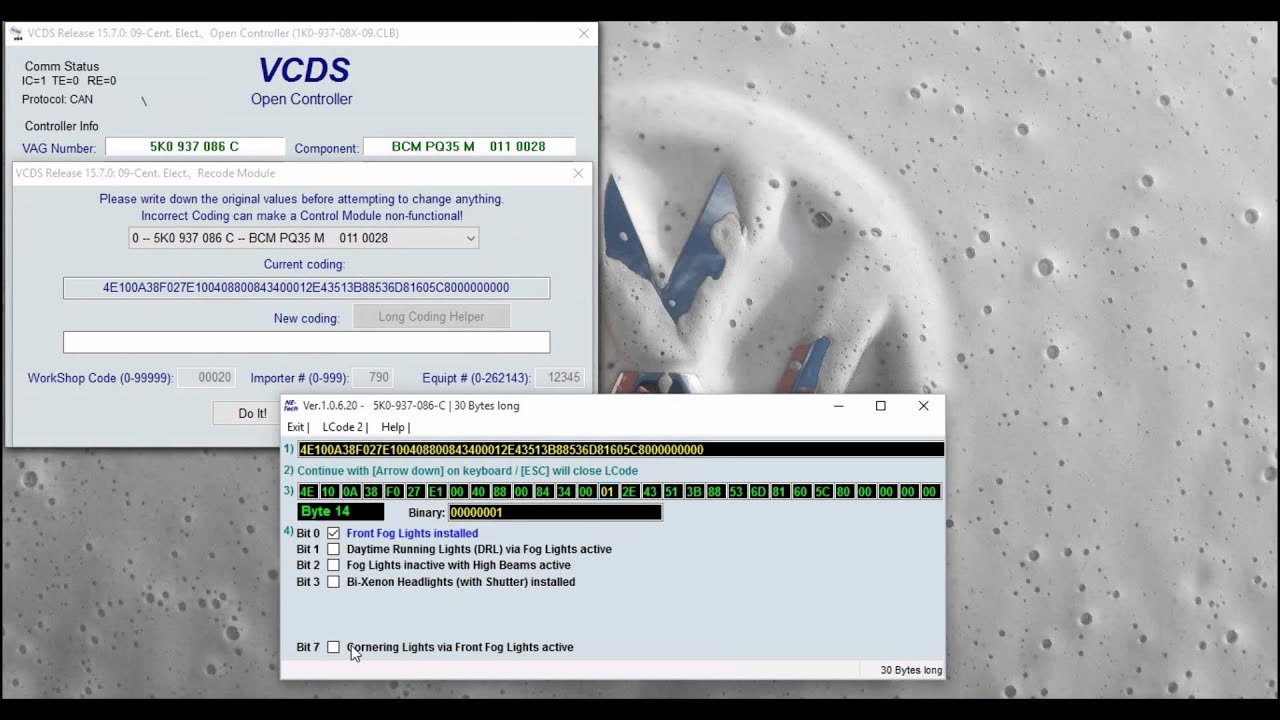This screenshot has height=720, width=1280.
Task: Select byte cell 2E
Action: (630, 491)
